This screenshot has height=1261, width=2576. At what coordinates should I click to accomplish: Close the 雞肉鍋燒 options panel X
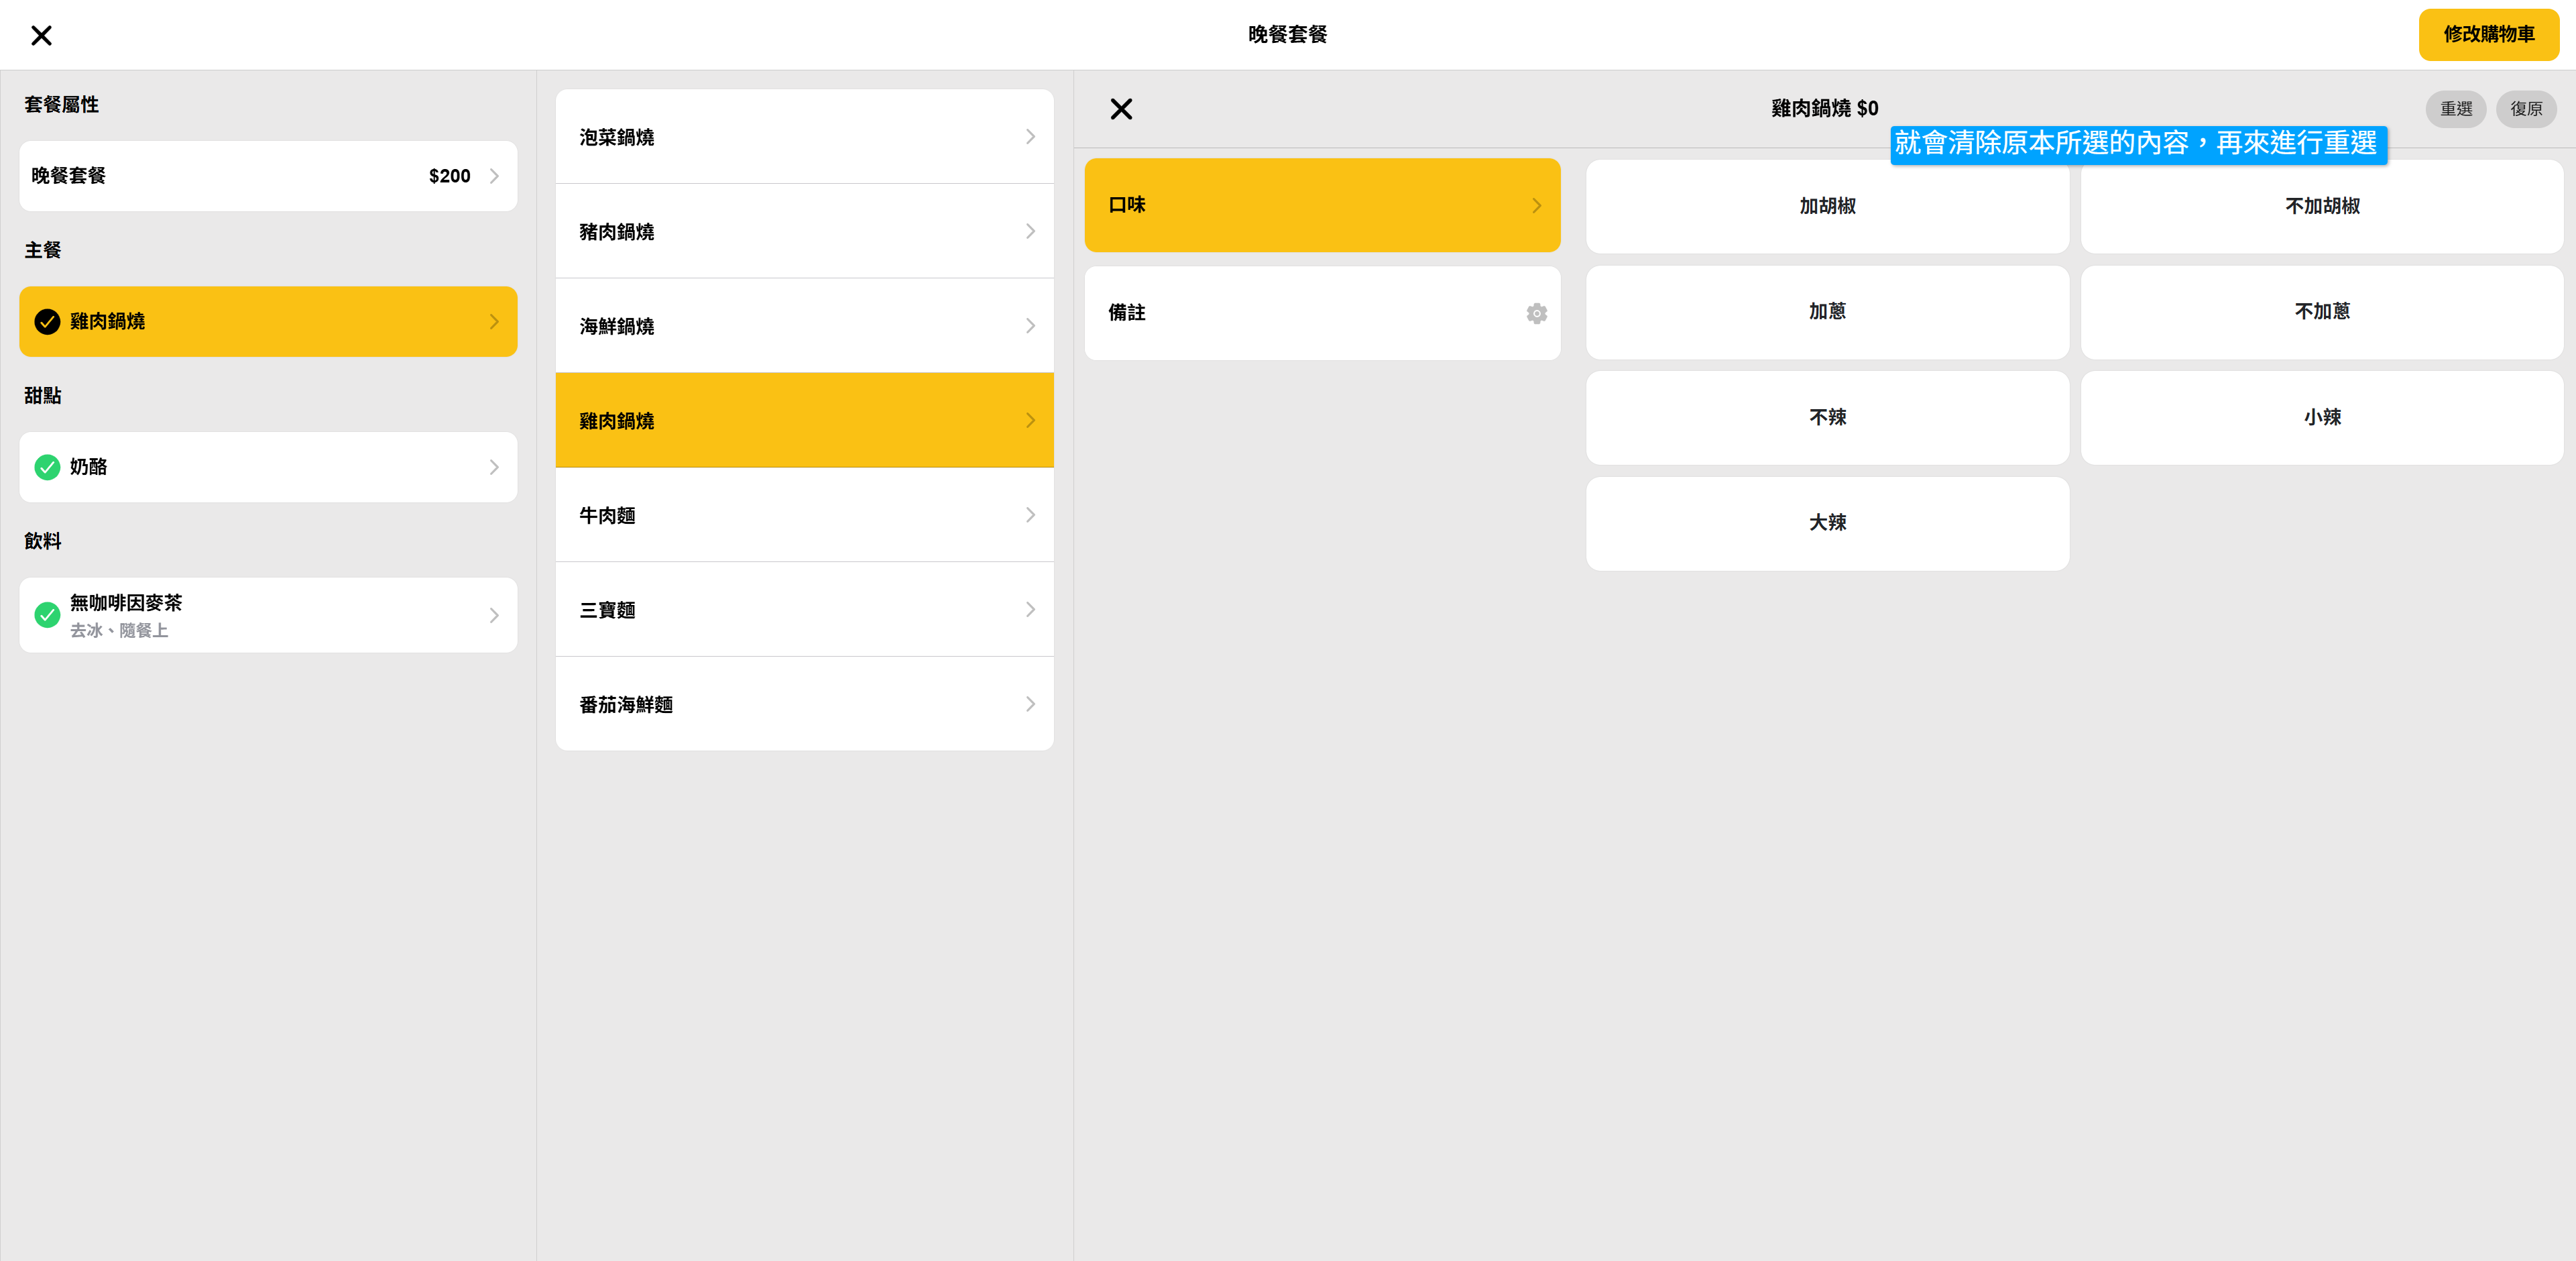[x=1121, y=109]
